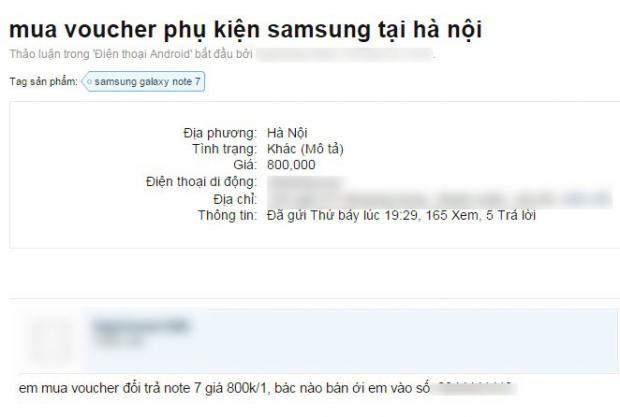Open the blurred thread starter's profile link
Screen dimensions: 620x417
point(344,54)
